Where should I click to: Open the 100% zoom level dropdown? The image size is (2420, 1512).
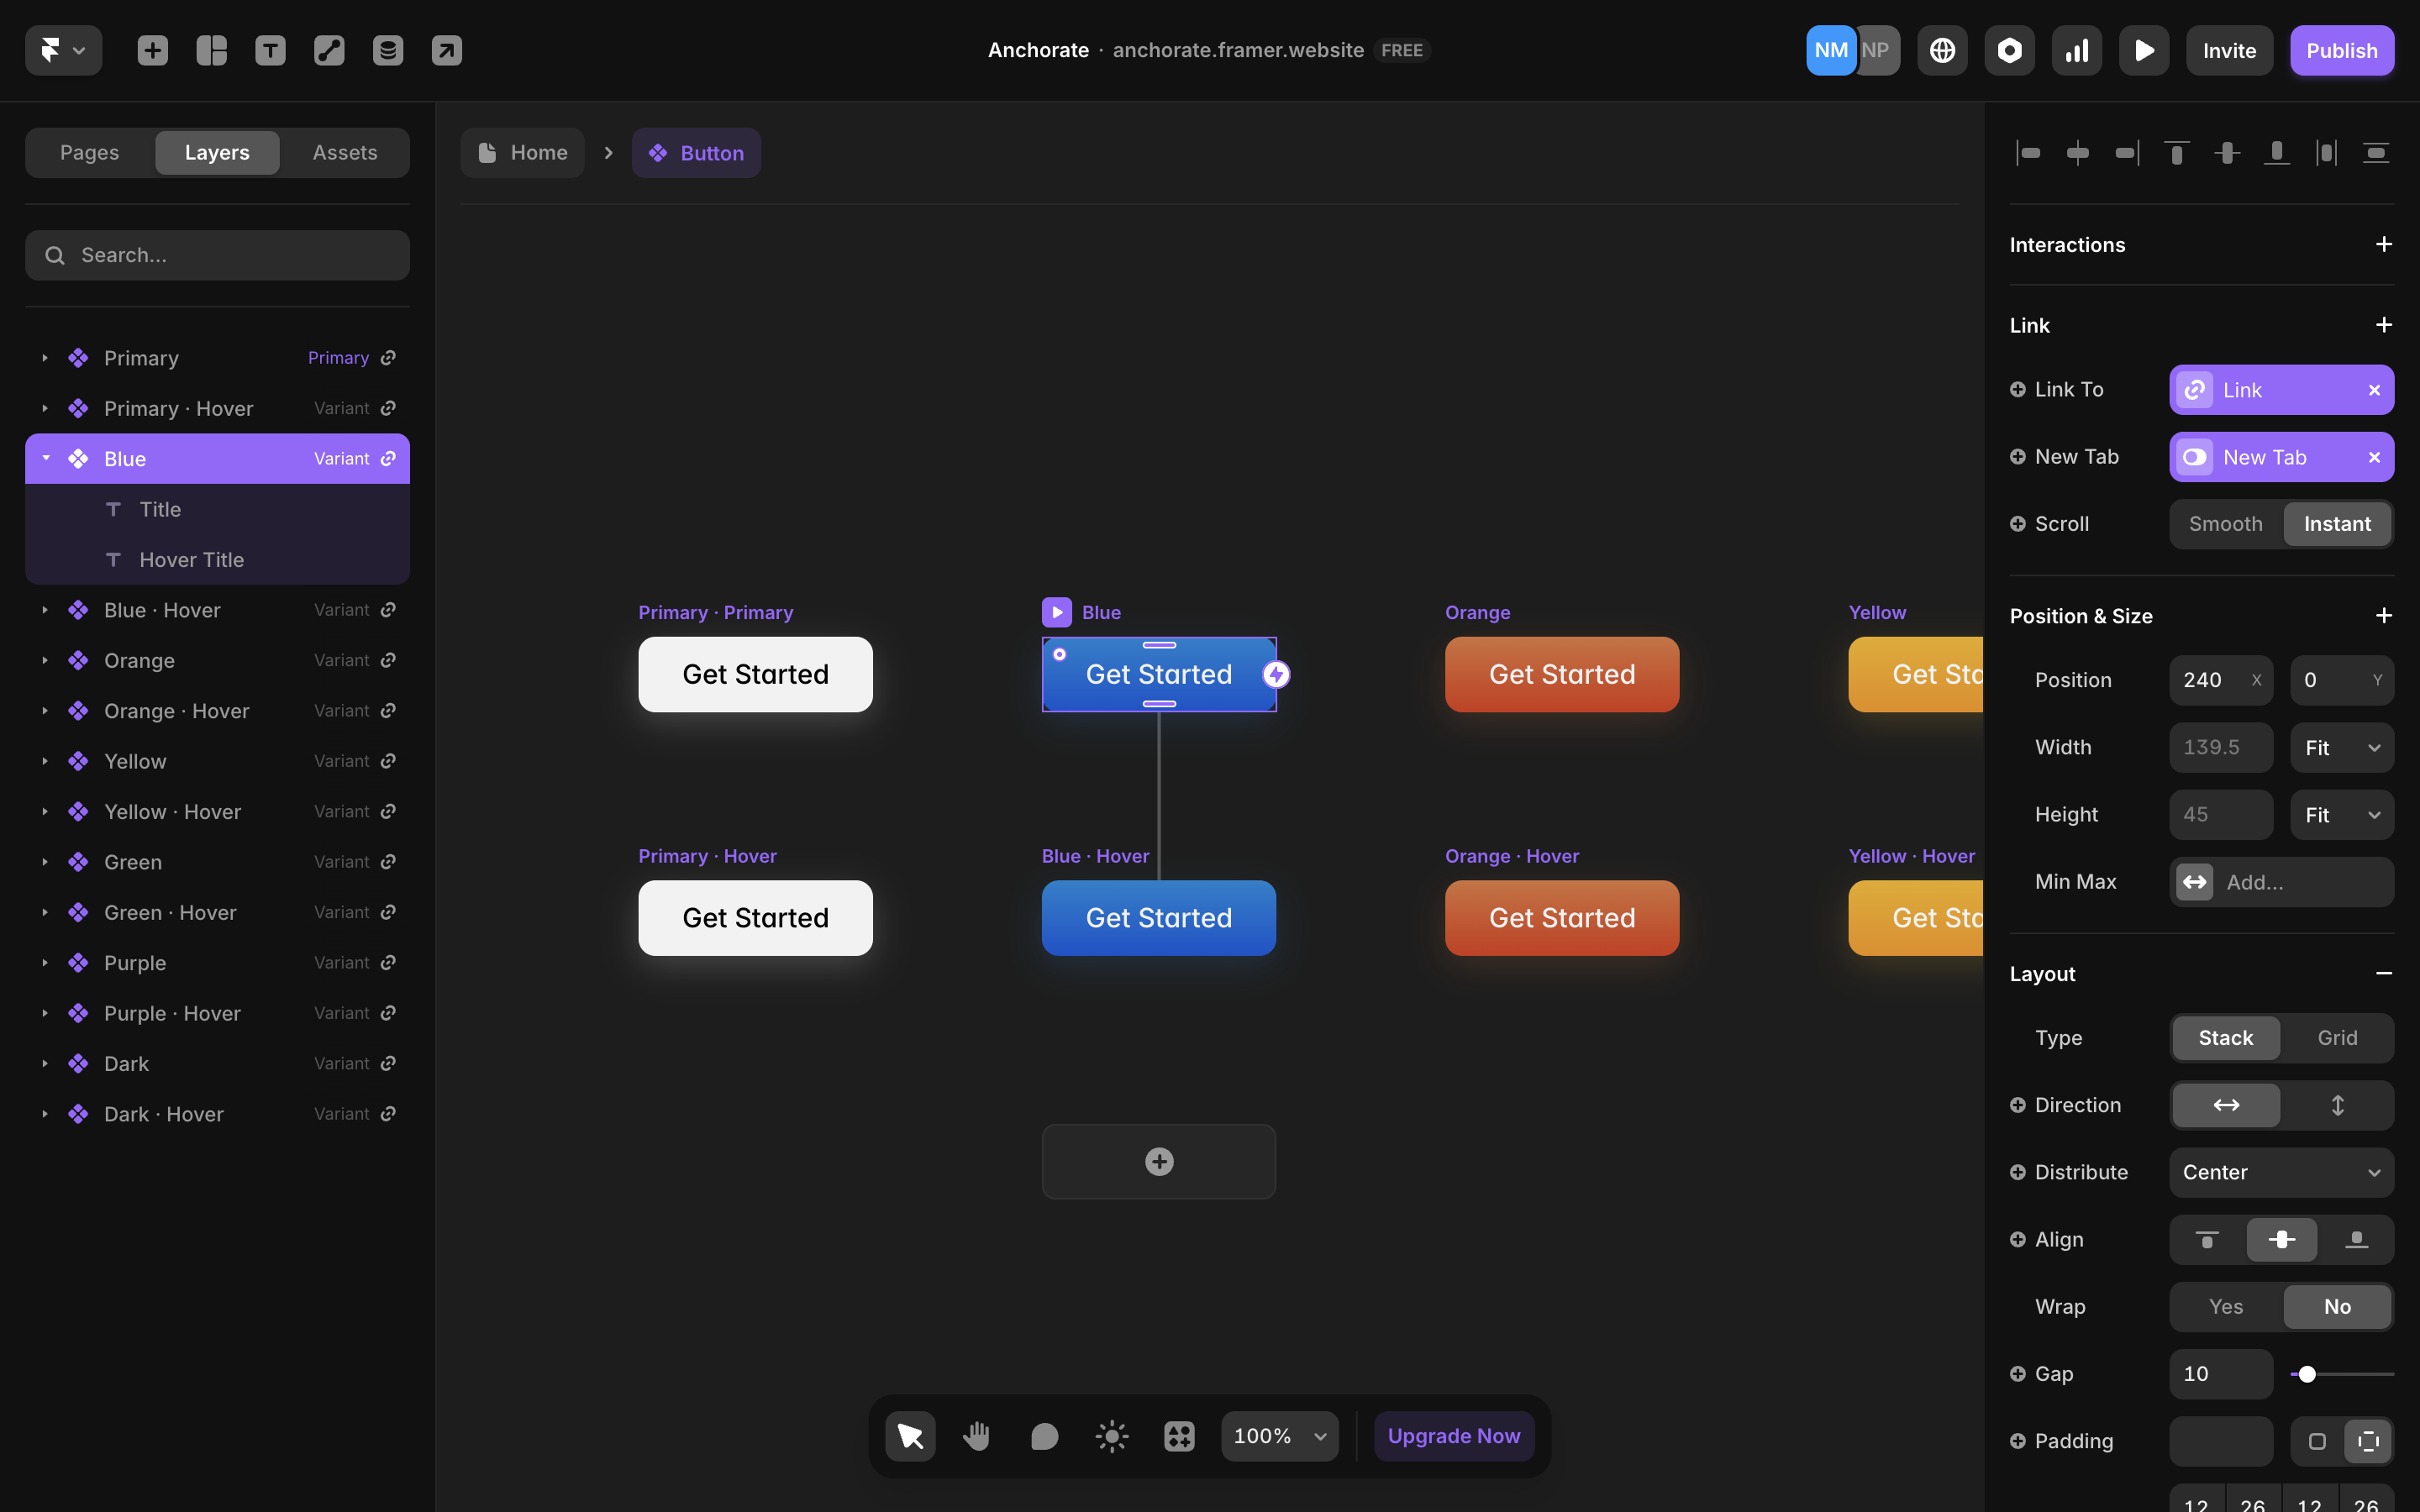tap(1279, 1436)
